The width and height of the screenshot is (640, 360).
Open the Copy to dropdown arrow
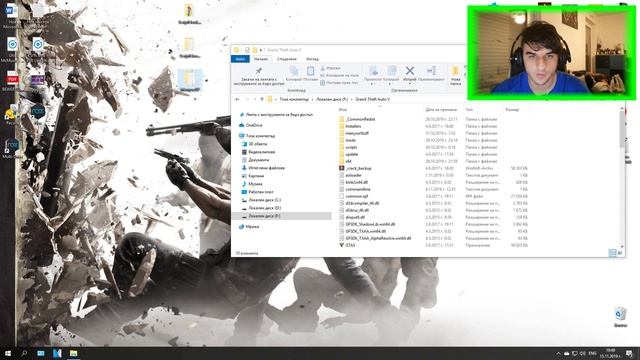pos(390,84)
